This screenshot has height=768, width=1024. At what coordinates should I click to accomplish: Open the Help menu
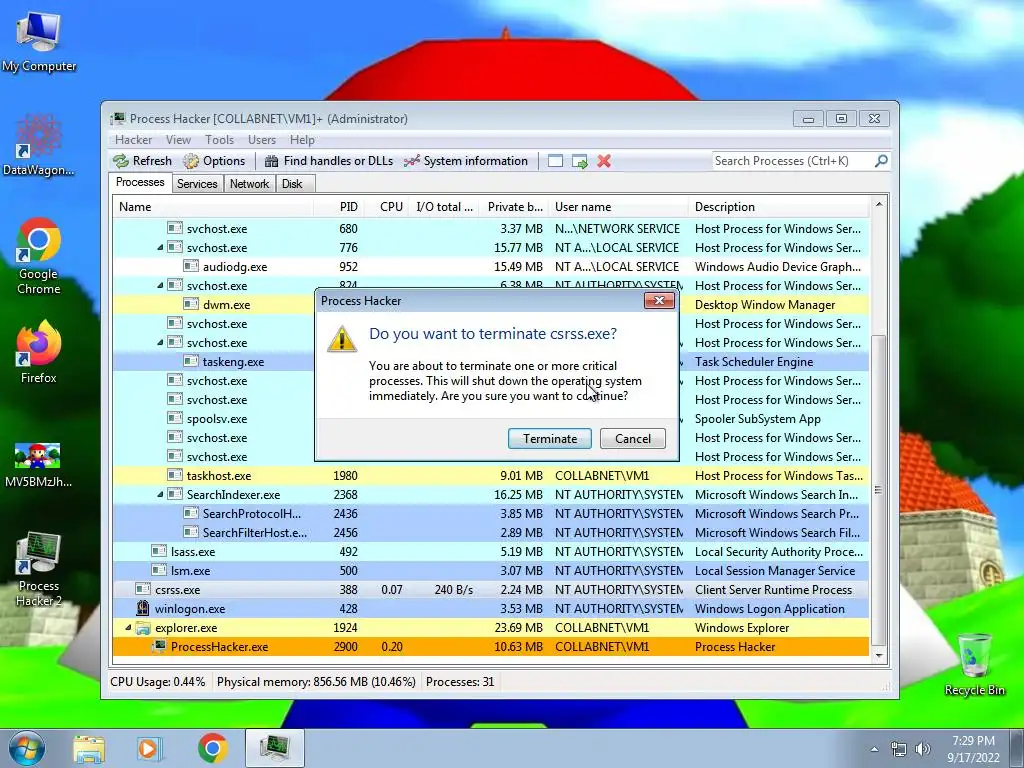click(302, 140)
